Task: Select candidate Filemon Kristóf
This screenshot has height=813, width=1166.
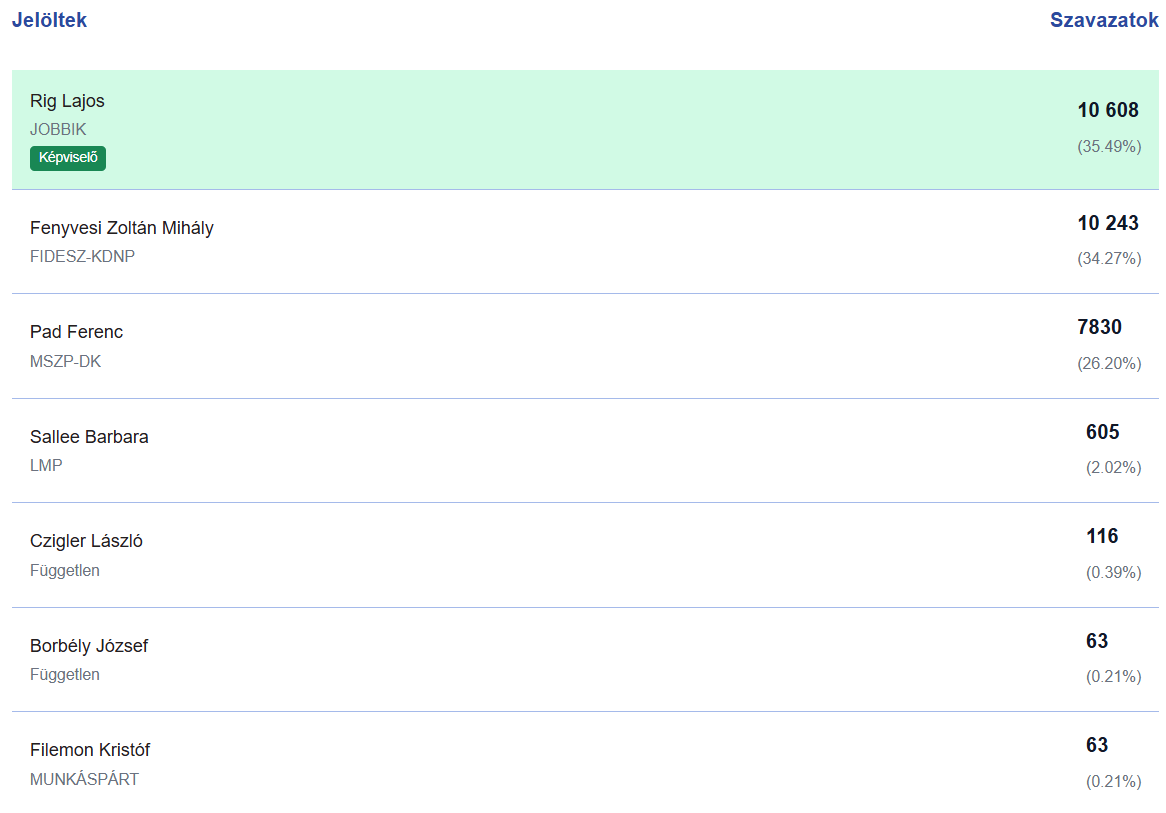Action: [x=90, y=750]
